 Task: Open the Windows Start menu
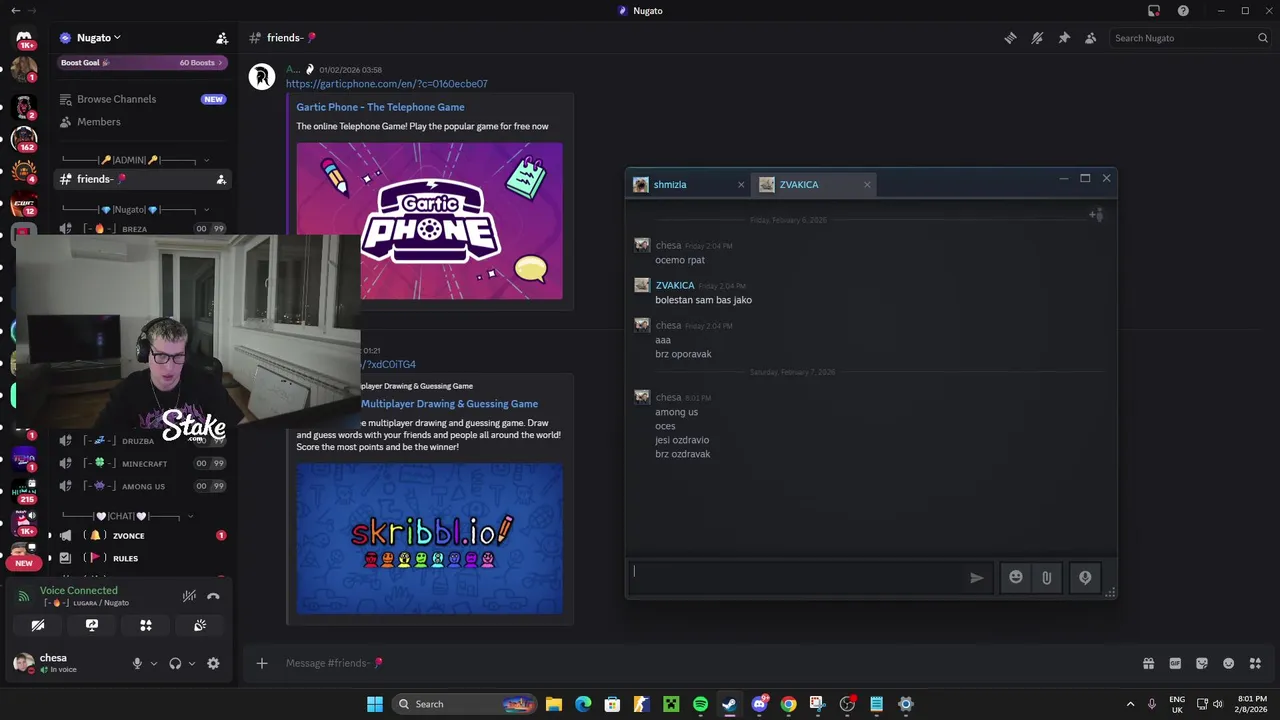[x=375, y=704]
